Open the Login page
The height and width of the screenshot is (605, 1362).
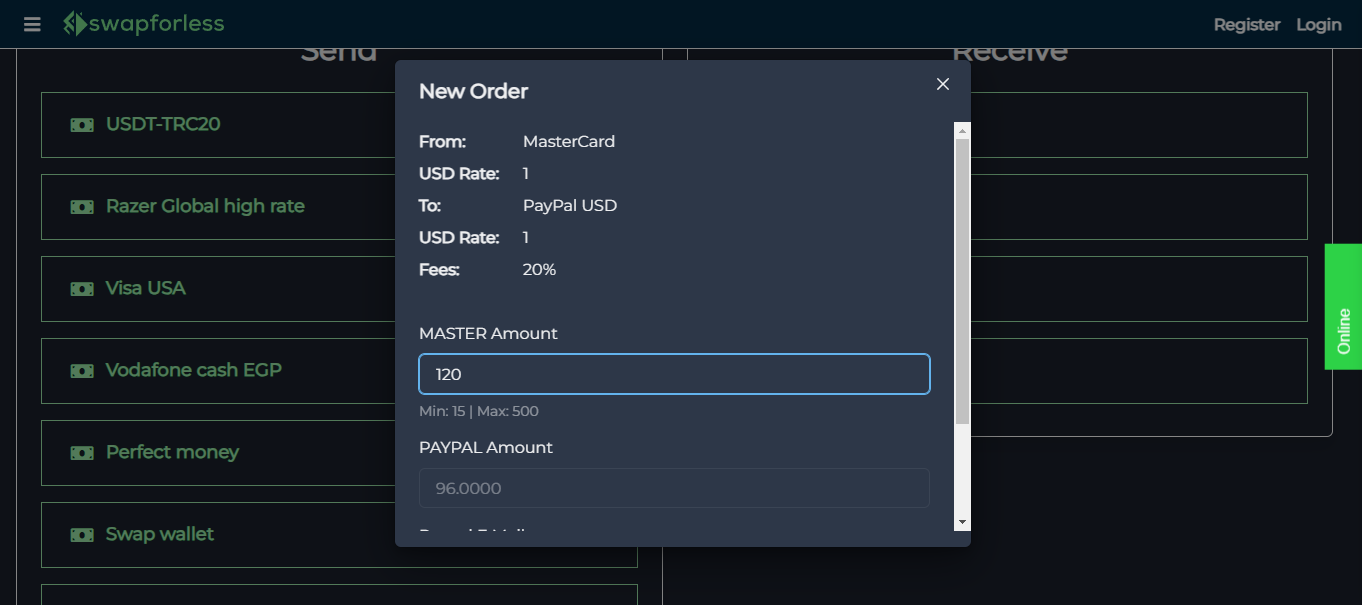[1318, 24]
